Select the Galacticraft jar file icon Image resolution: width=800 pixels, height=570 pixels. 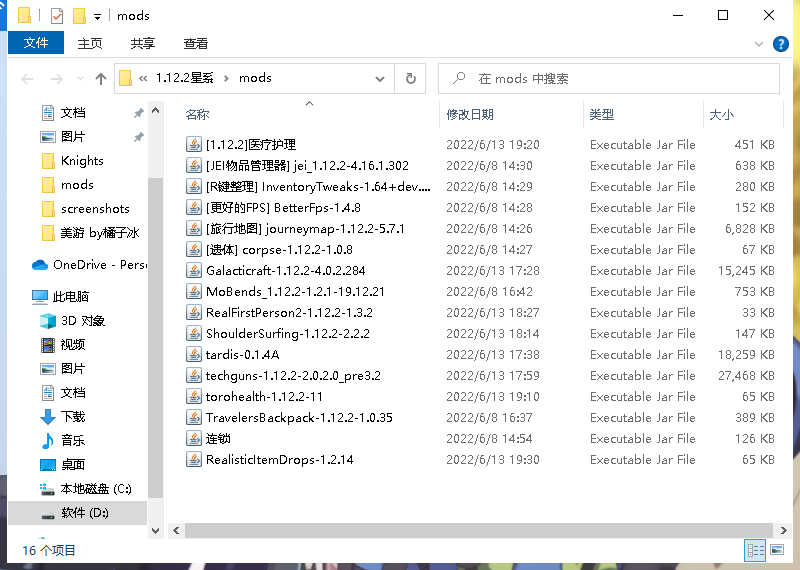pyautogui.click(x=193, y=270)
